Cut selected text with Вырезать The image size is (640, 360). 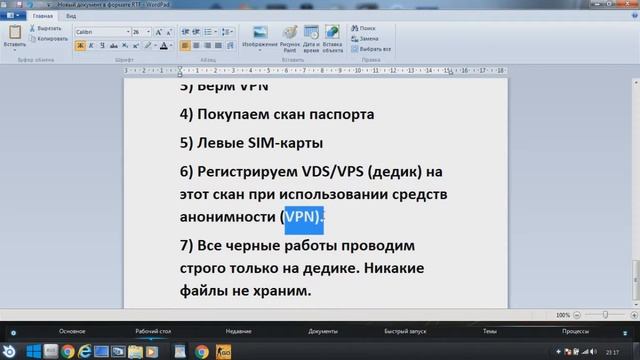[45, 28]
